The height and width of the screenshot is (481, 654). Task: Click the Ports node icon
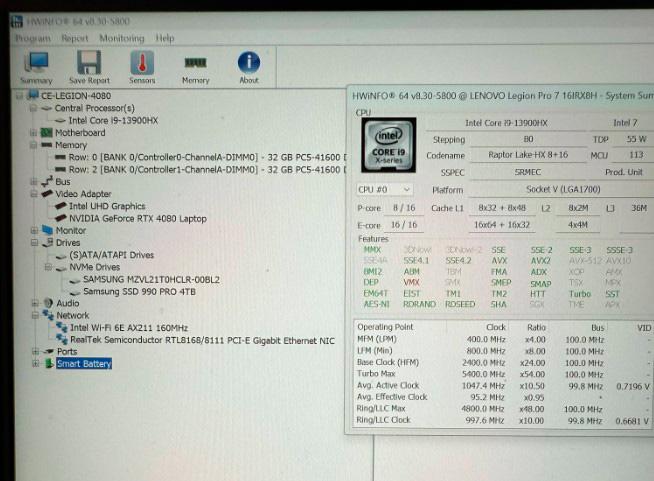click(x=49, y=351)
